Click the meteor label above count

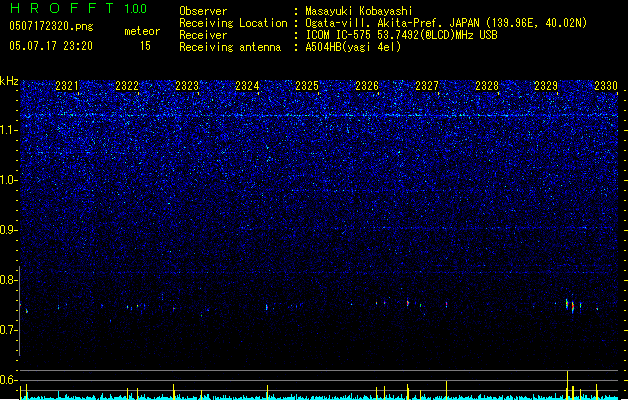(x=142, y=31)
